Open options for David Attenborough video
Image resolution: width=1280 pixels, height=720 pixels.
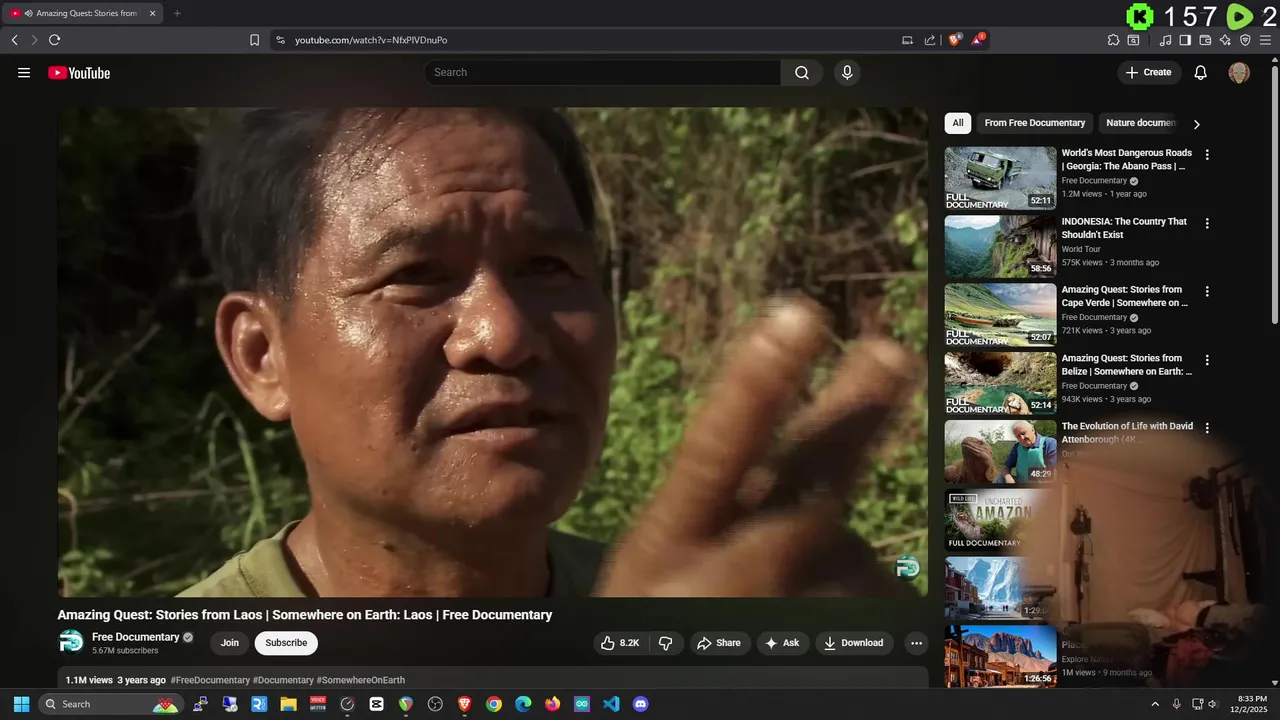1207,428
